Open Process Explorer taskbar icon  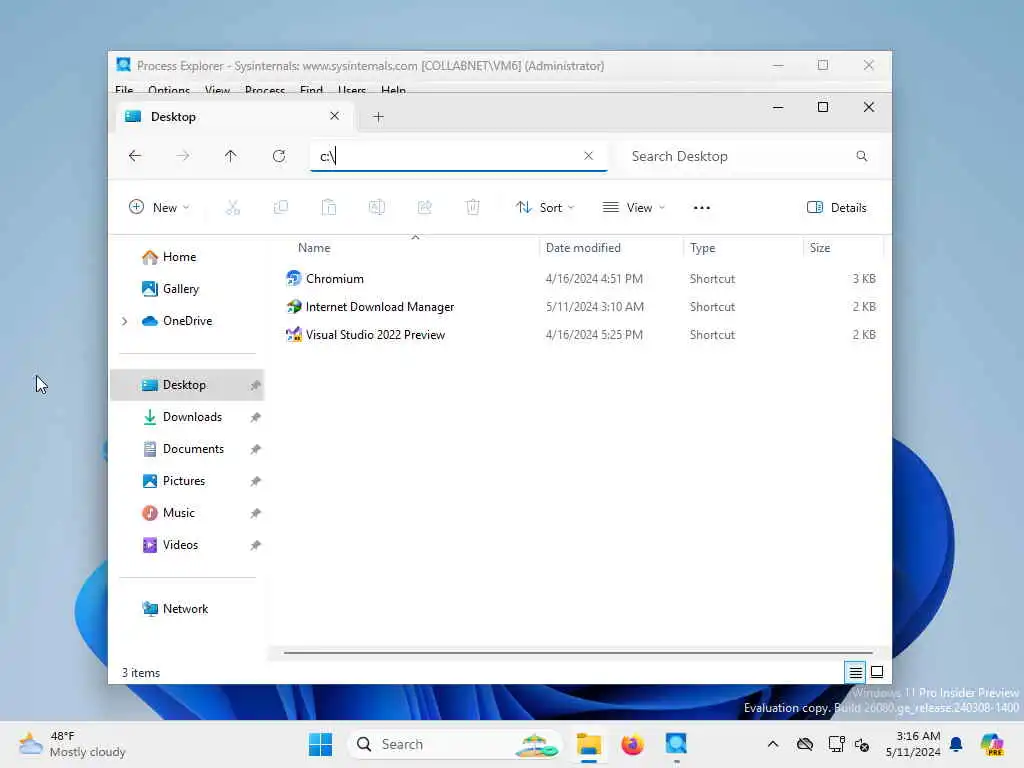coord(676,744)
